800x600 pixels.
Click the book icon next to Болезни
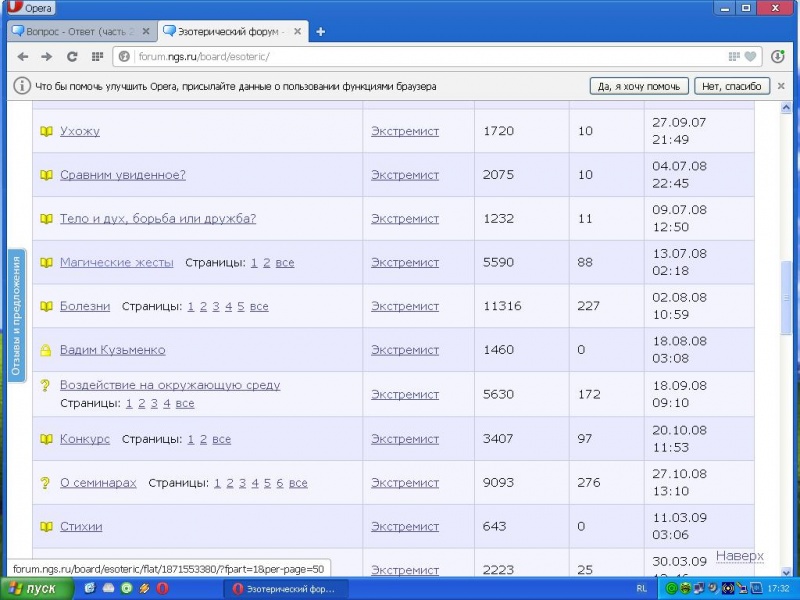point(46,307)
